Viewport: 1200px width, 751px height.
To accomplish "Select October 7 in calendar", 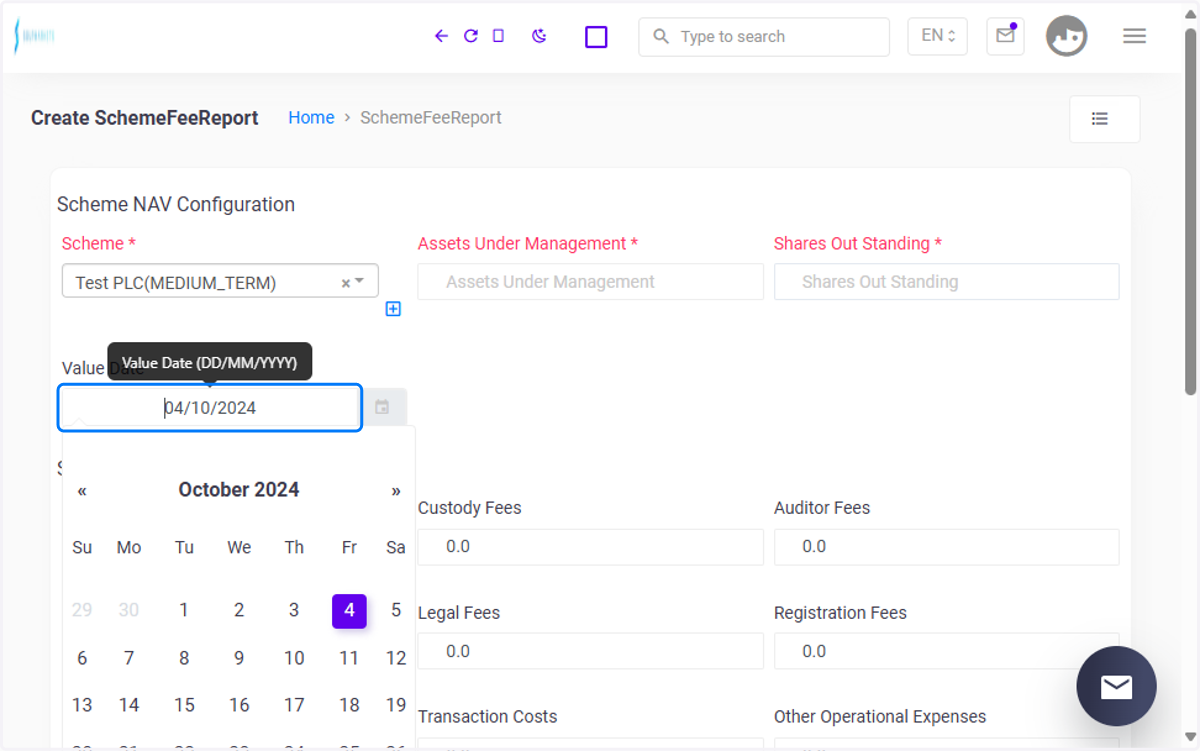I will tap(129, 658).
